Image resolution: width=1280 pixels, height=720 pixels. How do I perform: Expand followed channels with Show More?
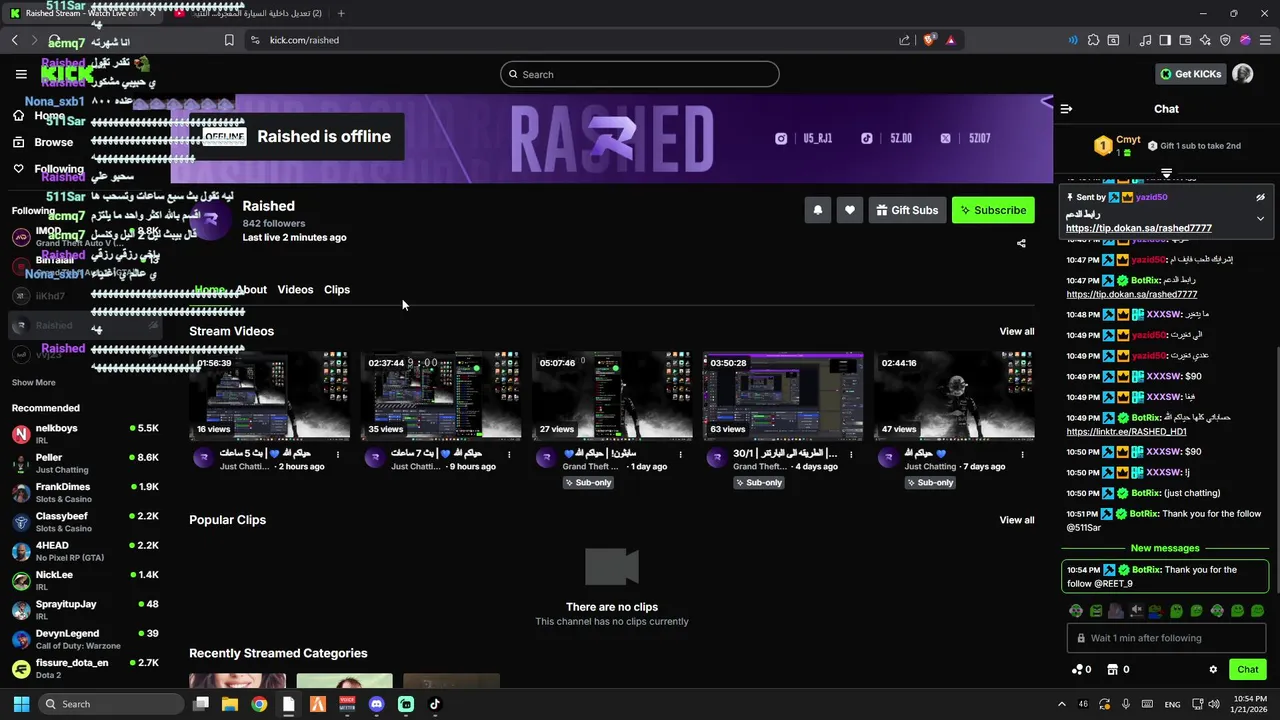click(34, 382)
